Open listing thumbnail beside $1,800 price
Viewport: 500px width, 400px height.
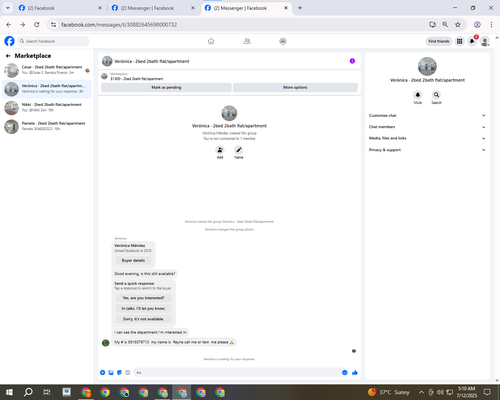(x=104, y=76)
